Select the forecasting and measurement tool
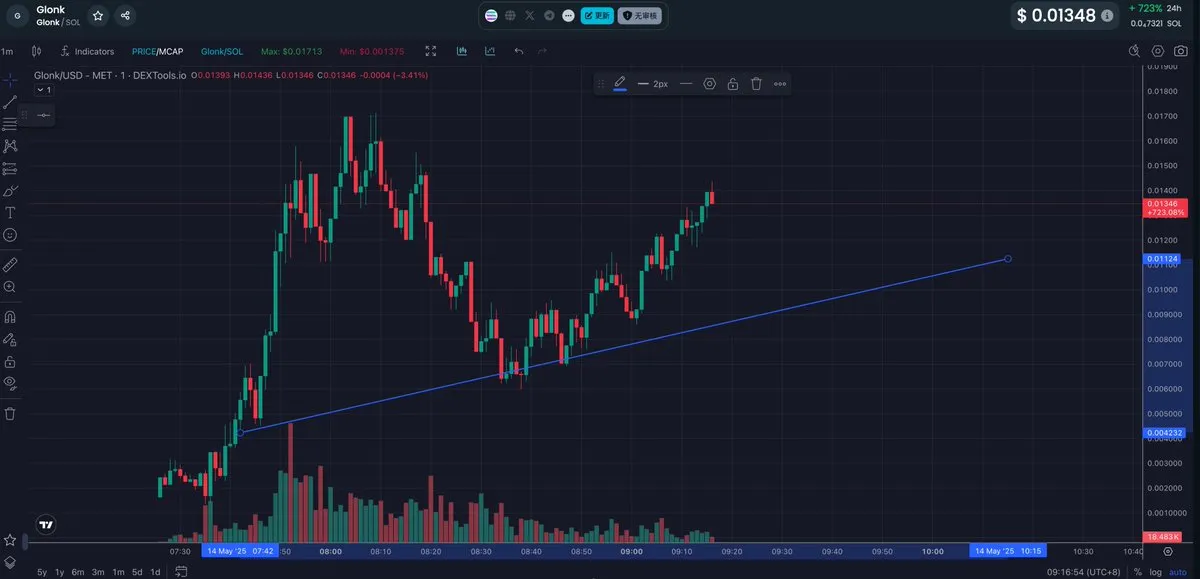Screen dimensions: 1200x579 coord(10,168)
